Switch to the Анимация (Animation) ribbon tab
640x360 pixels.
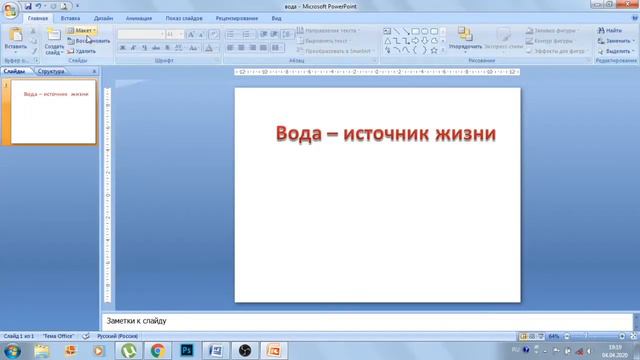tap(139, 18)
